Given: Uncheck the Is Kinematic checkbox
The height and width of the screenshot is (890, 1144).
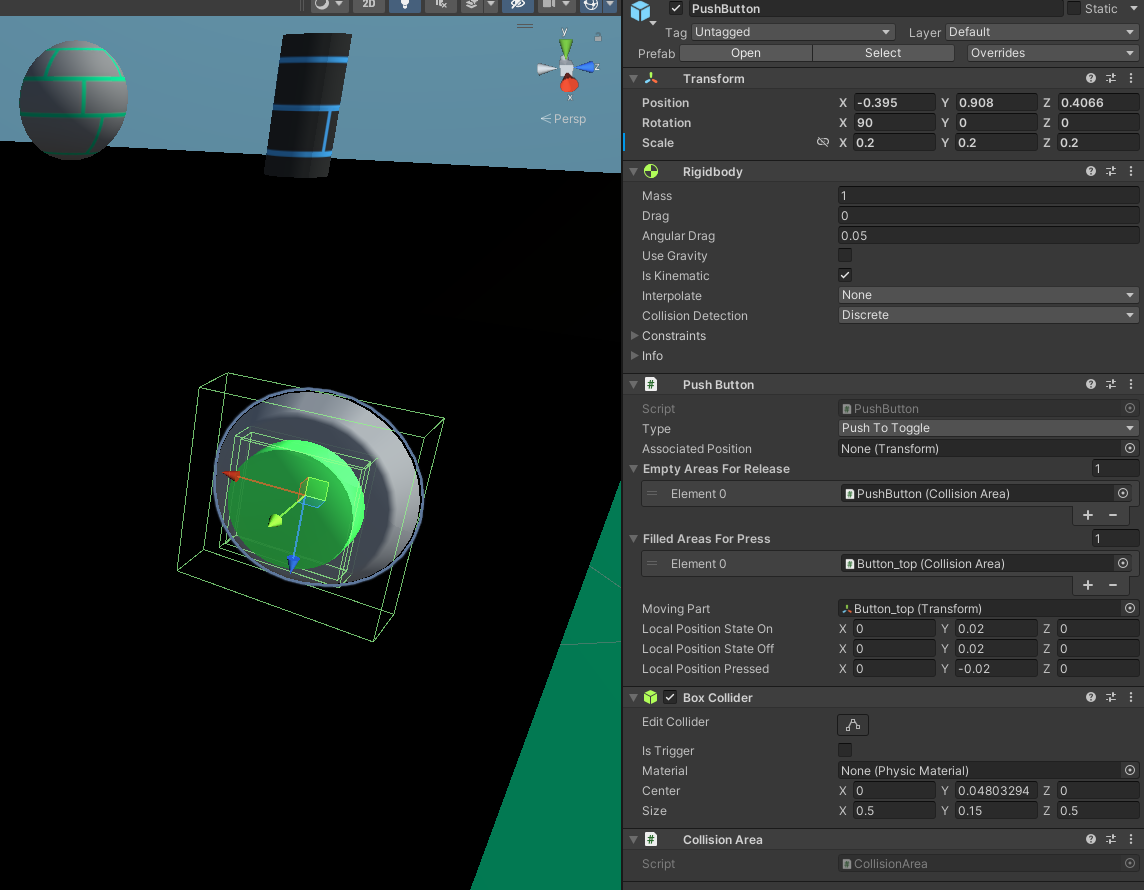Looking at the screenshot, I should 845,276.
